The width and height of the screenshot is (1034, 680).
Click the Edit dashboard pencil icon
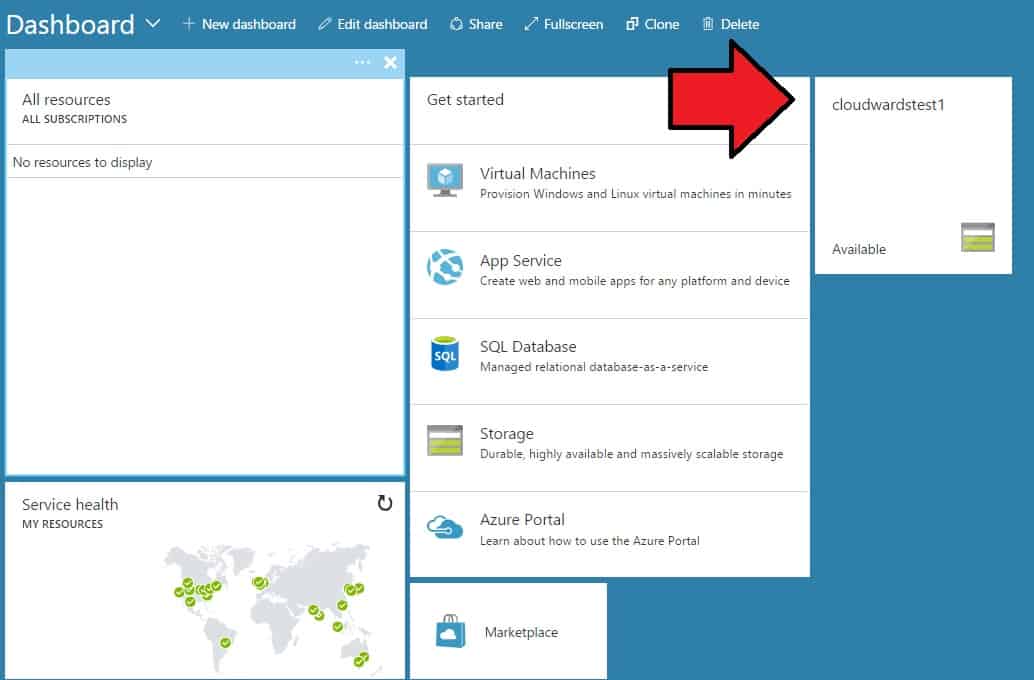324,24
